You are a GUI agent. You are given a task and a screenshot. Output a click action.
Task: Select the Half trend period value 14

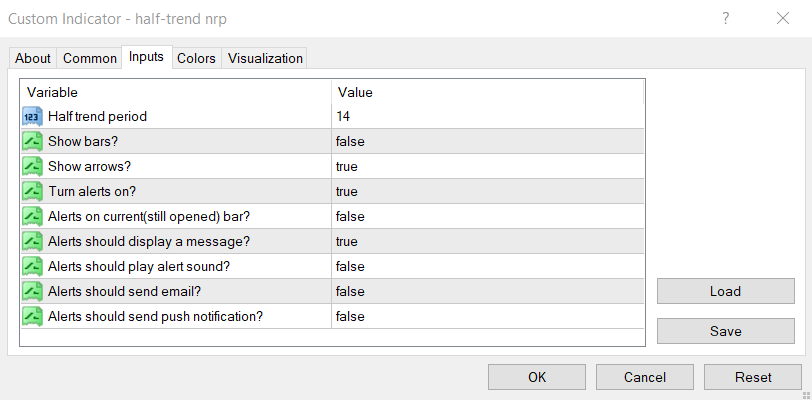point(343,117)
